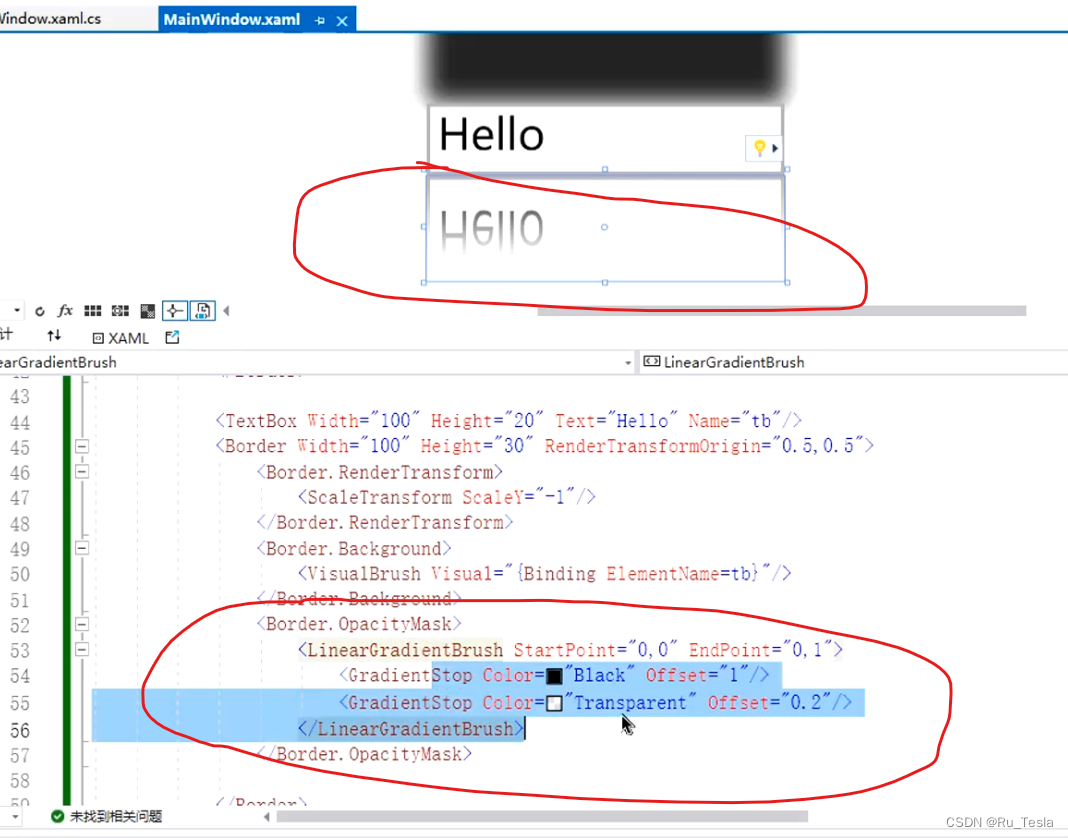Refresh the XAML designer preview
The height and width of the screenshot is (838, 1068).
40,310
